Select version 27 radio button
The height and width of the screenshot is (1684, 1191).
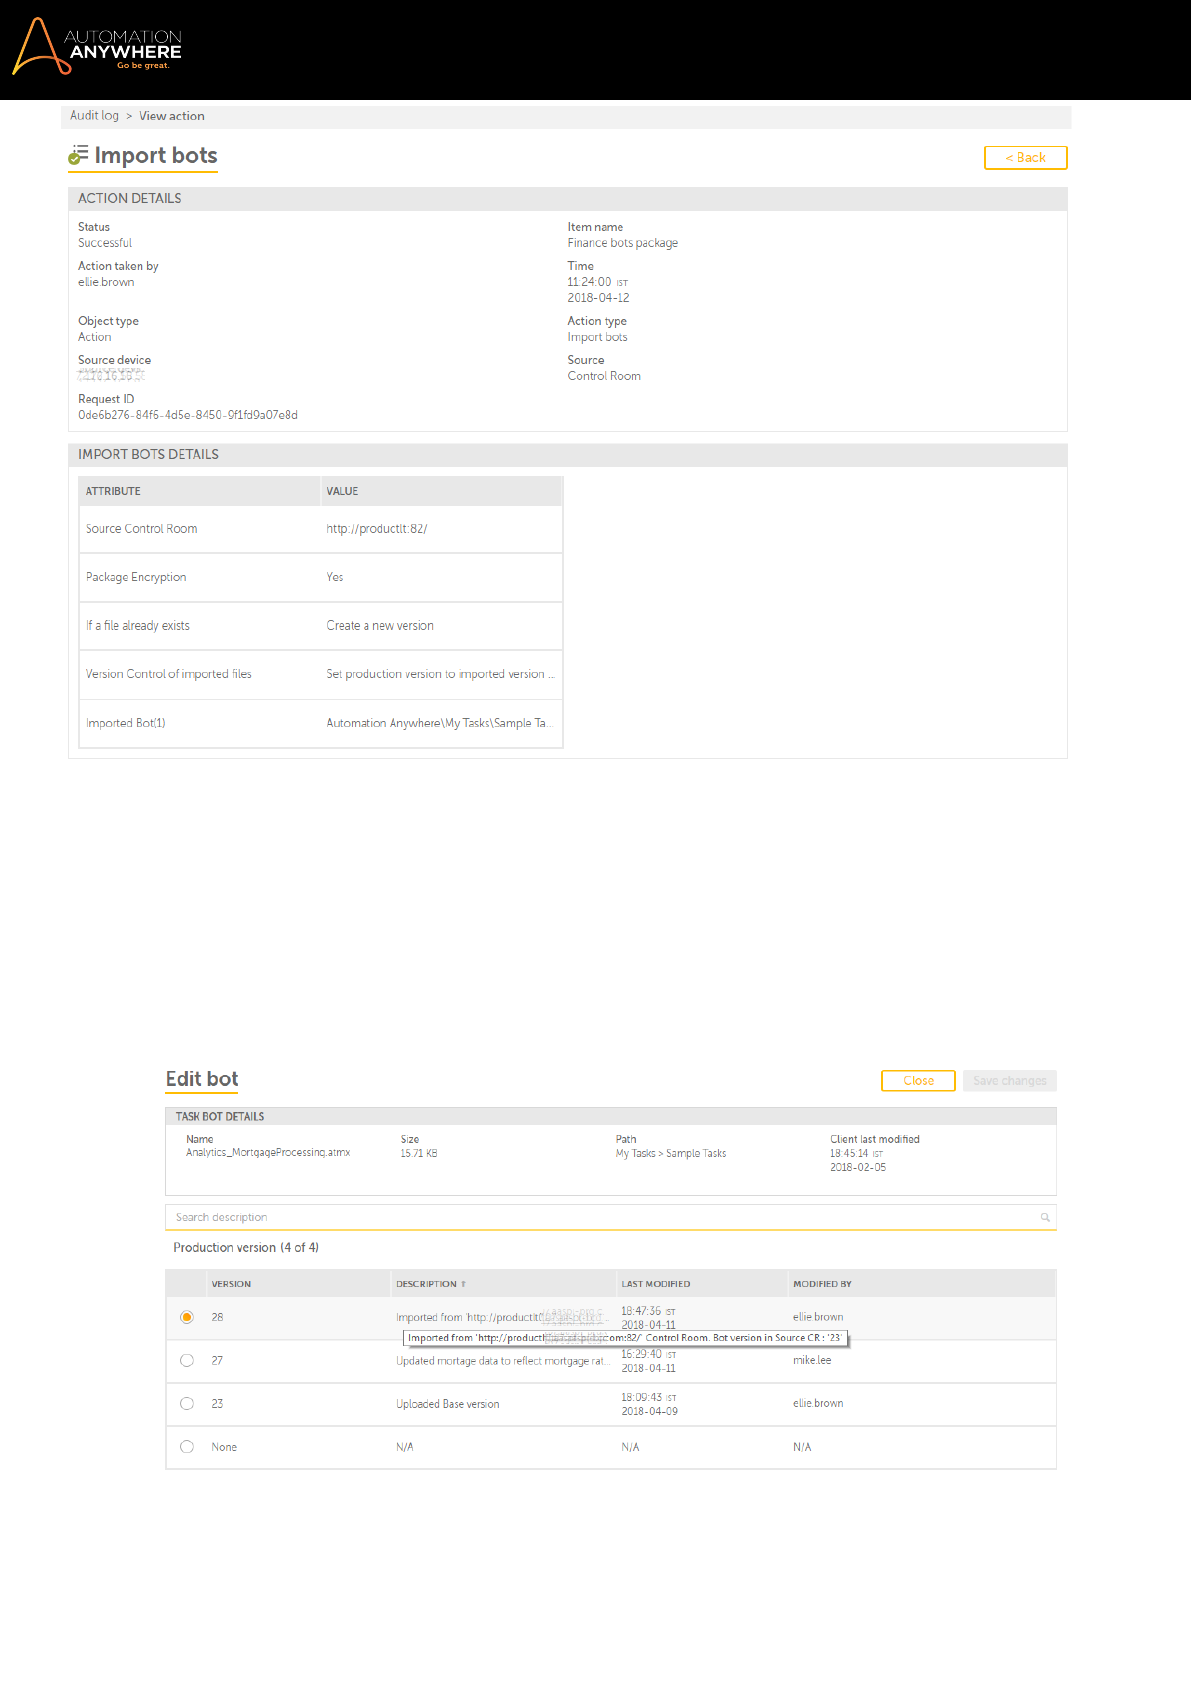[187, 1360]
